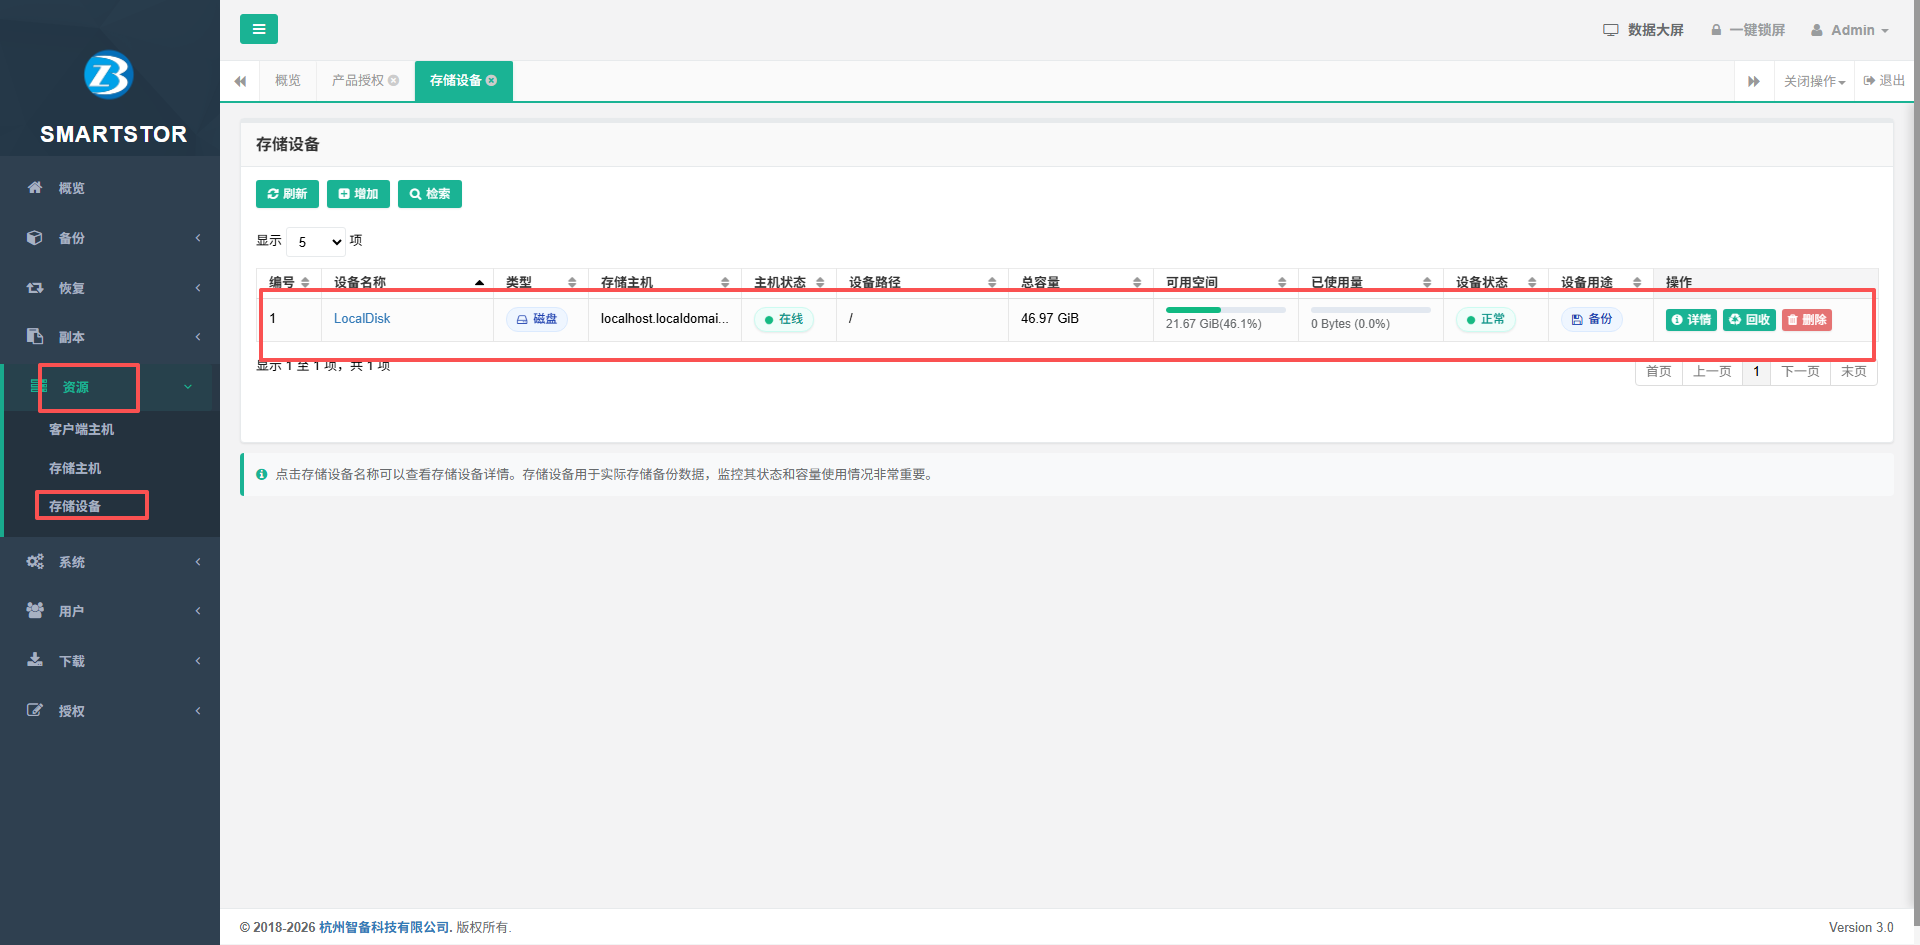This screenshot has height=945, width=1920.
Task: Open 概览 in the sidebar
Action: tap(110, 188)
